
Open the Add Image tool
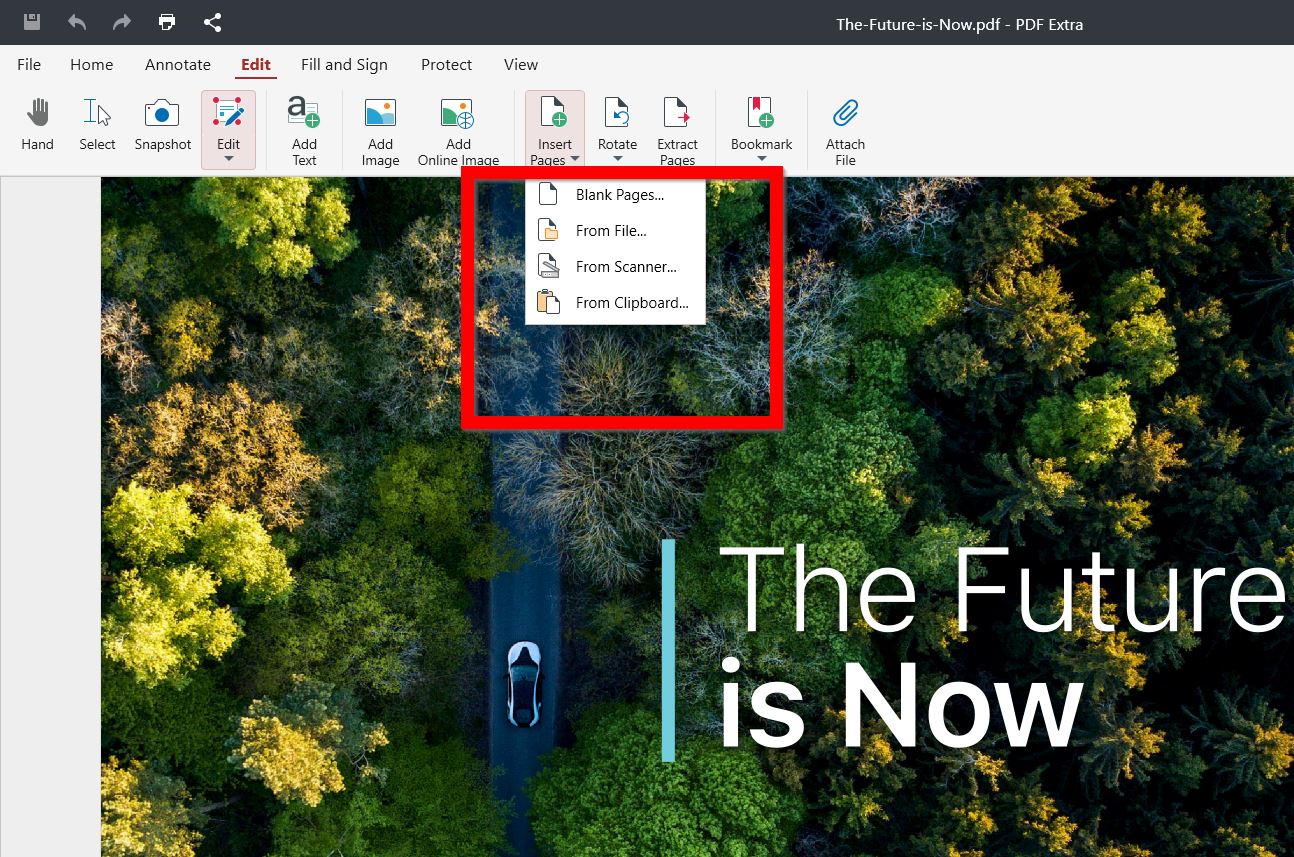coord(380,125)
